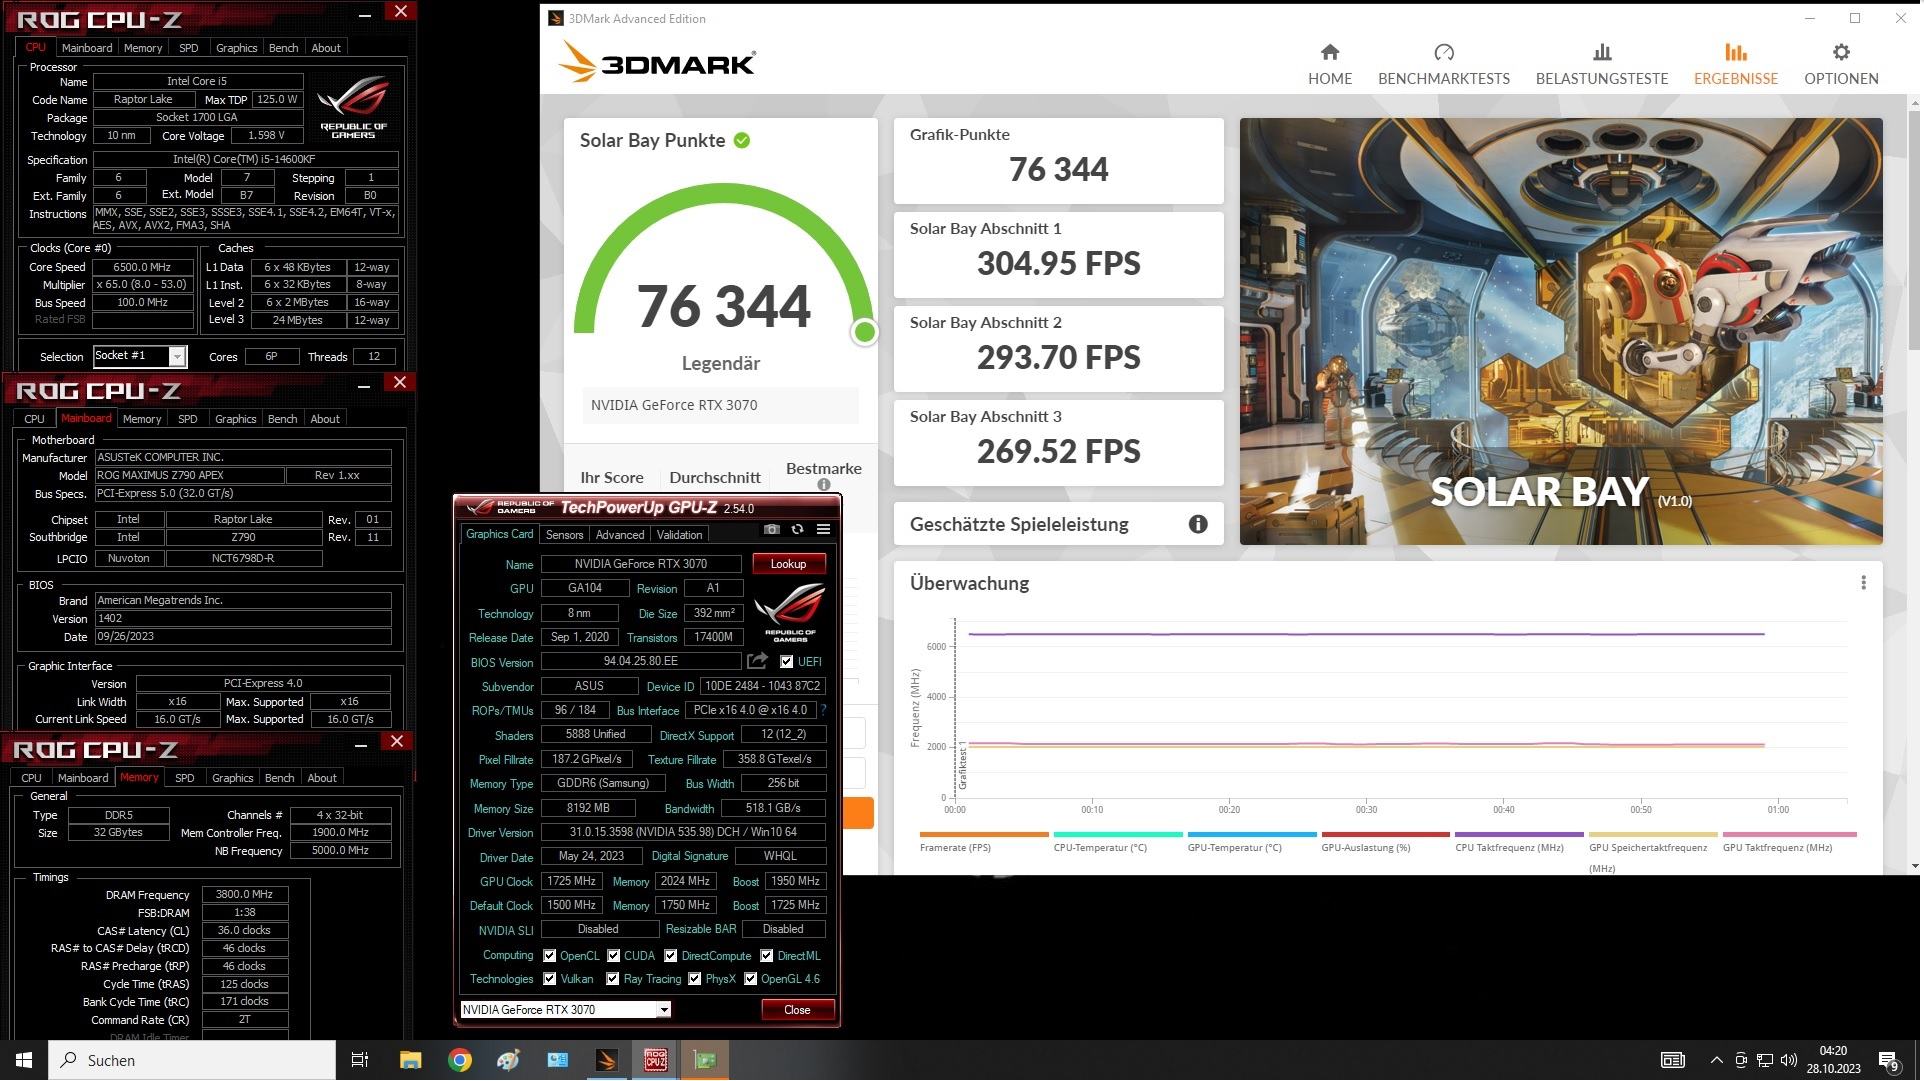Select the Durchschnitt score column
Image resolution: width=1924 pixels, height=1081 pixels.
pyautogui.click(x=716, y=478)
